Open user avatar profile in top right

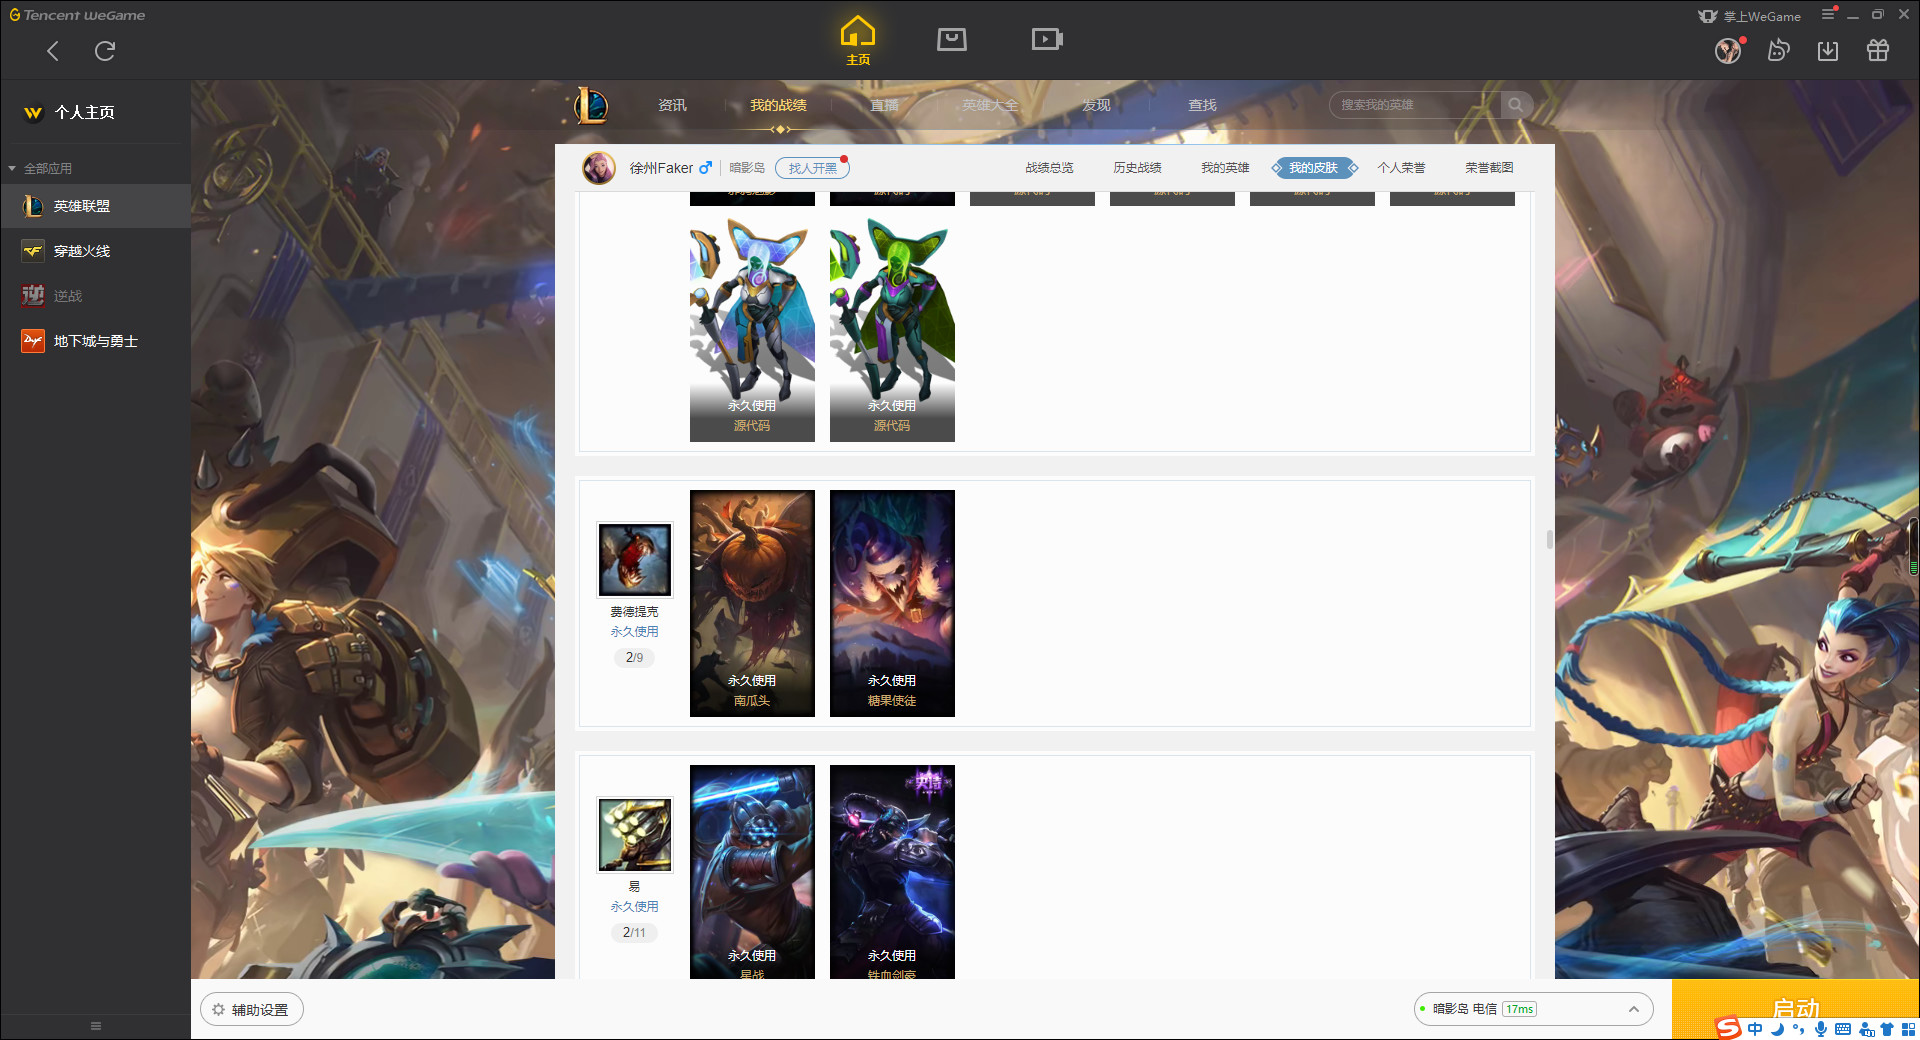click(x=1728, y=51)
